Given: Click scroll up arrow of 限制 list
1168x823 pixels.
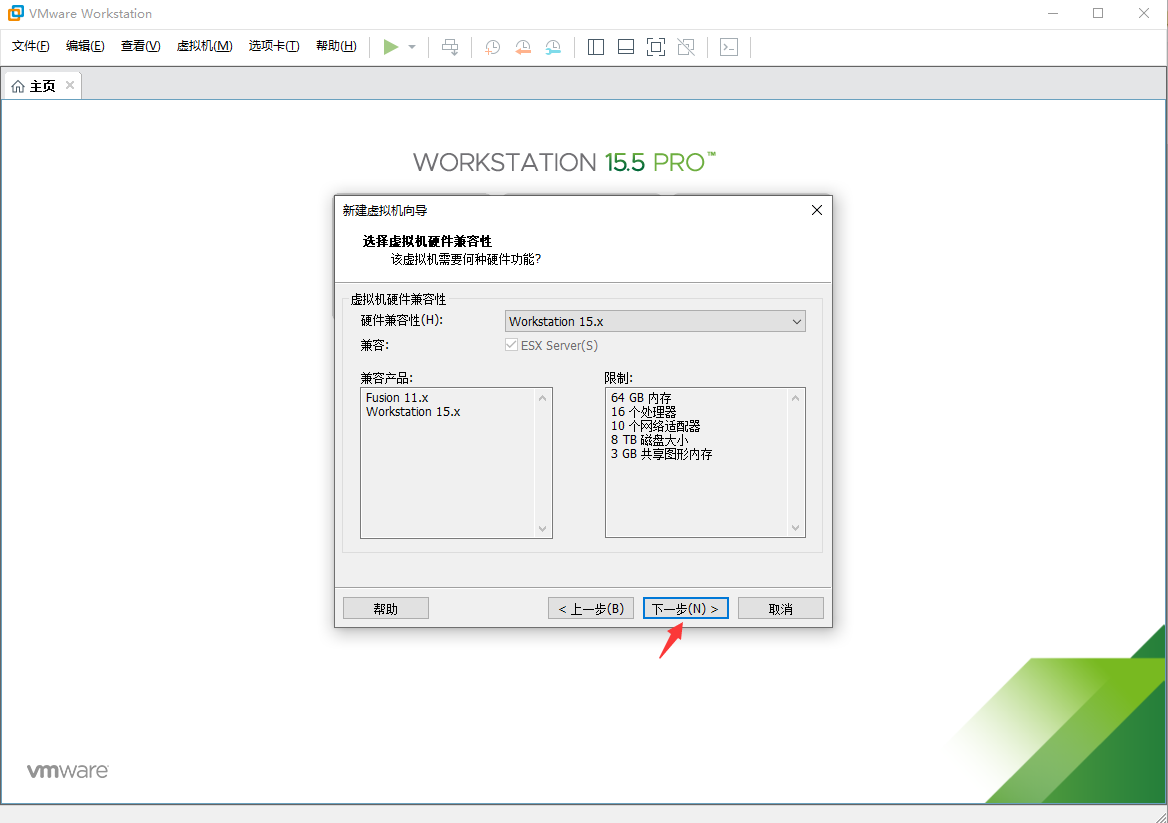Looking at the screenshot, I should (x=796, y=398).
